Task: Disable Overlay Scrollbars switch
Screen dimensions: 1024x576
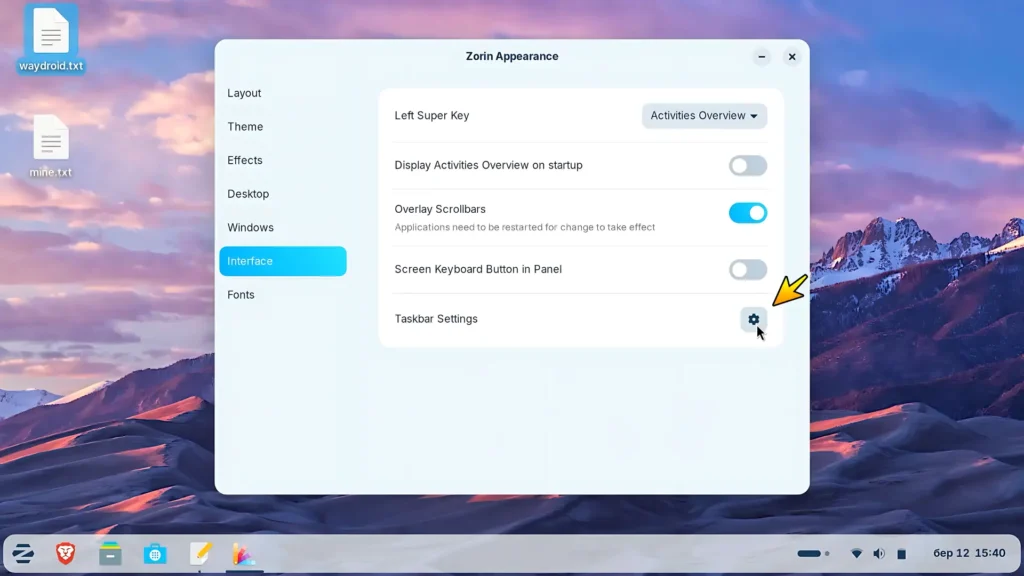Action: click(748, 213)
